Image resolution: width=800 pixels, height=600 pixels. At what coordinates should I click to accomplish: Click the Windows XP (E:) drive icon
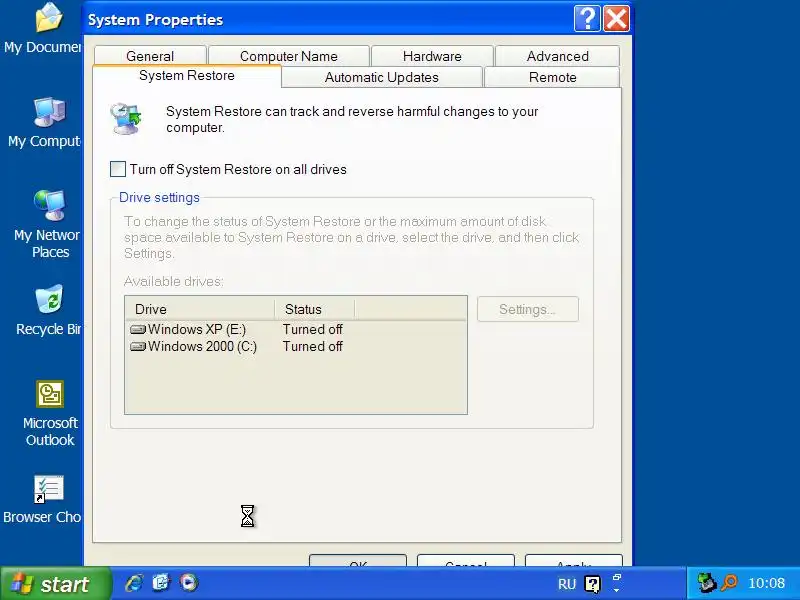click(x=138, y=330)
